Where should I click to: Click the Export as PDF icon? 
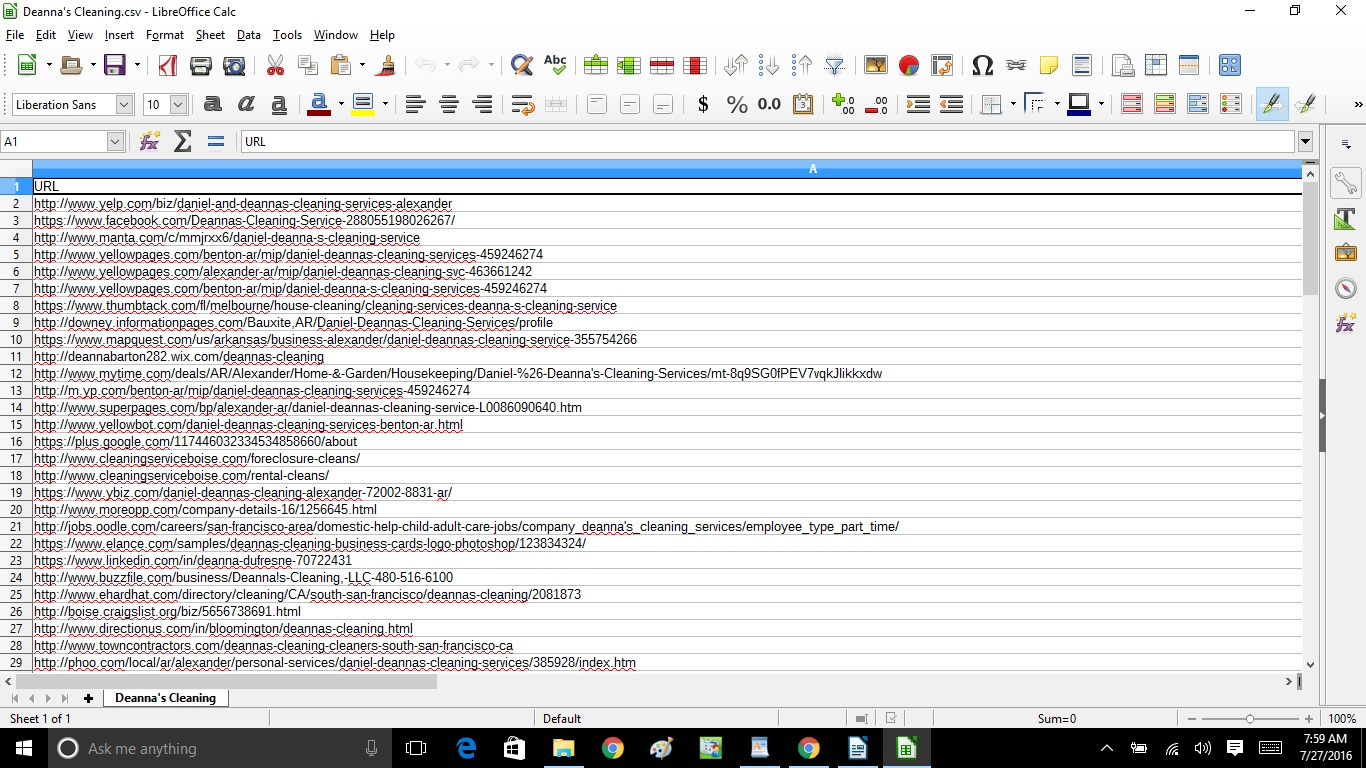(167, 66)
